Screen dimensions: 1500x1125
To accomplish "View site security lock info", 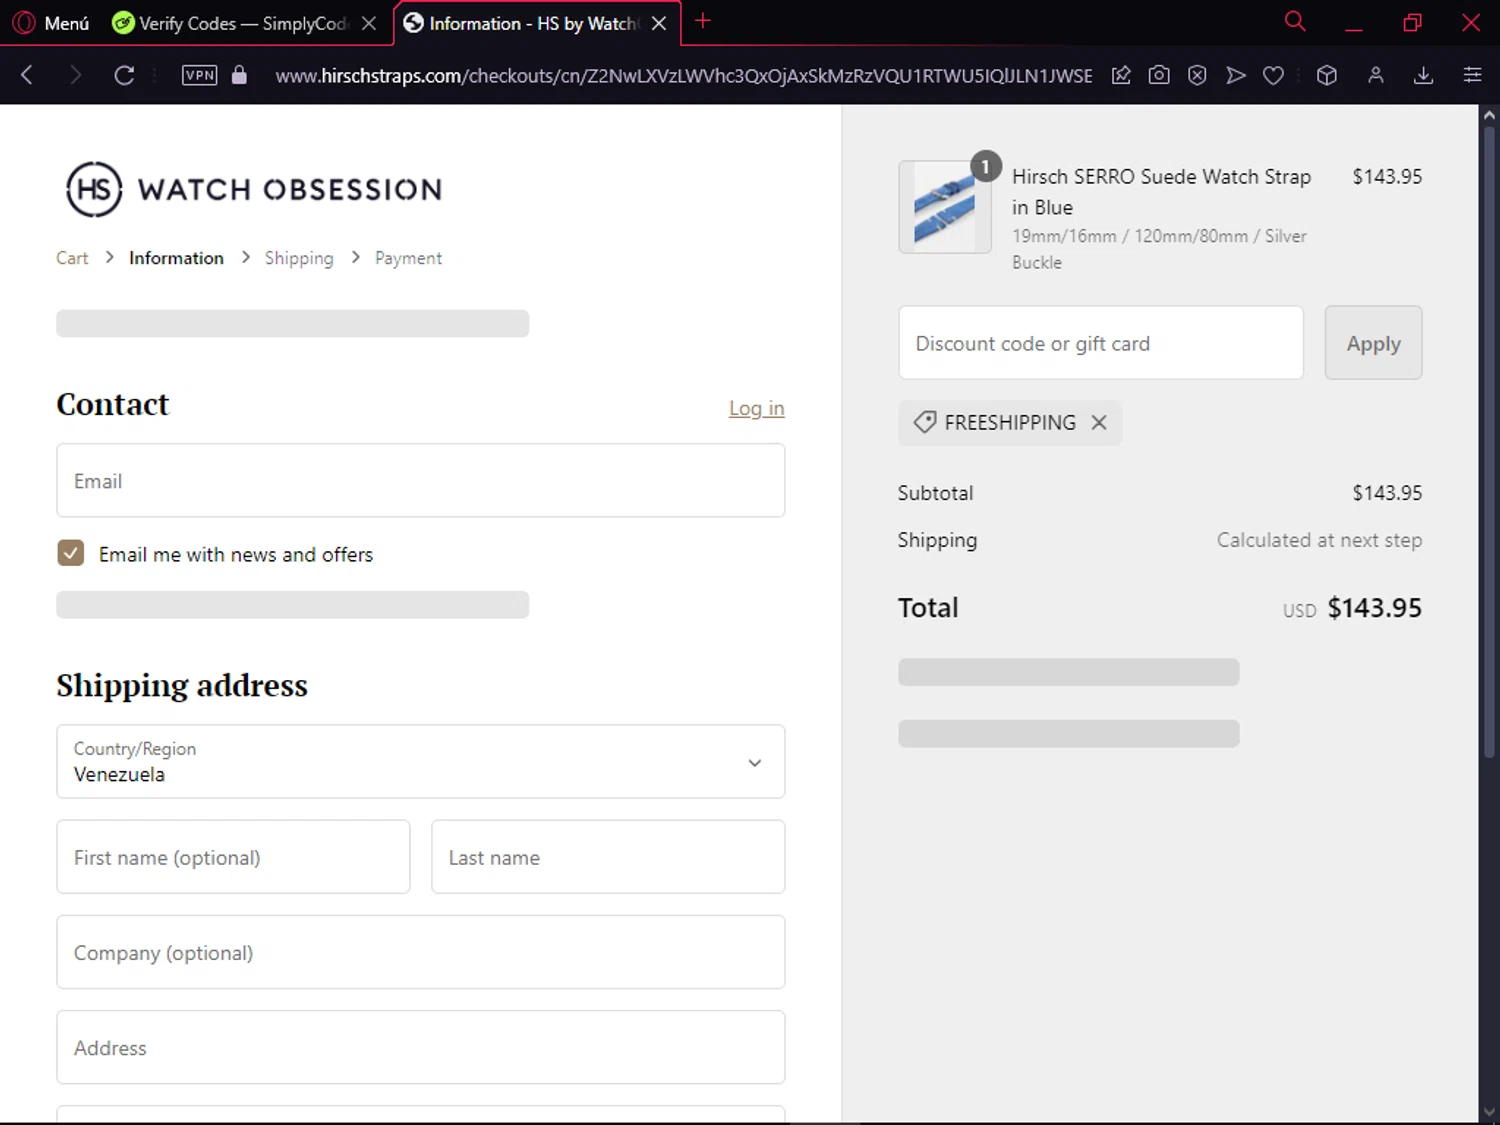I will [x=239, y=75].
